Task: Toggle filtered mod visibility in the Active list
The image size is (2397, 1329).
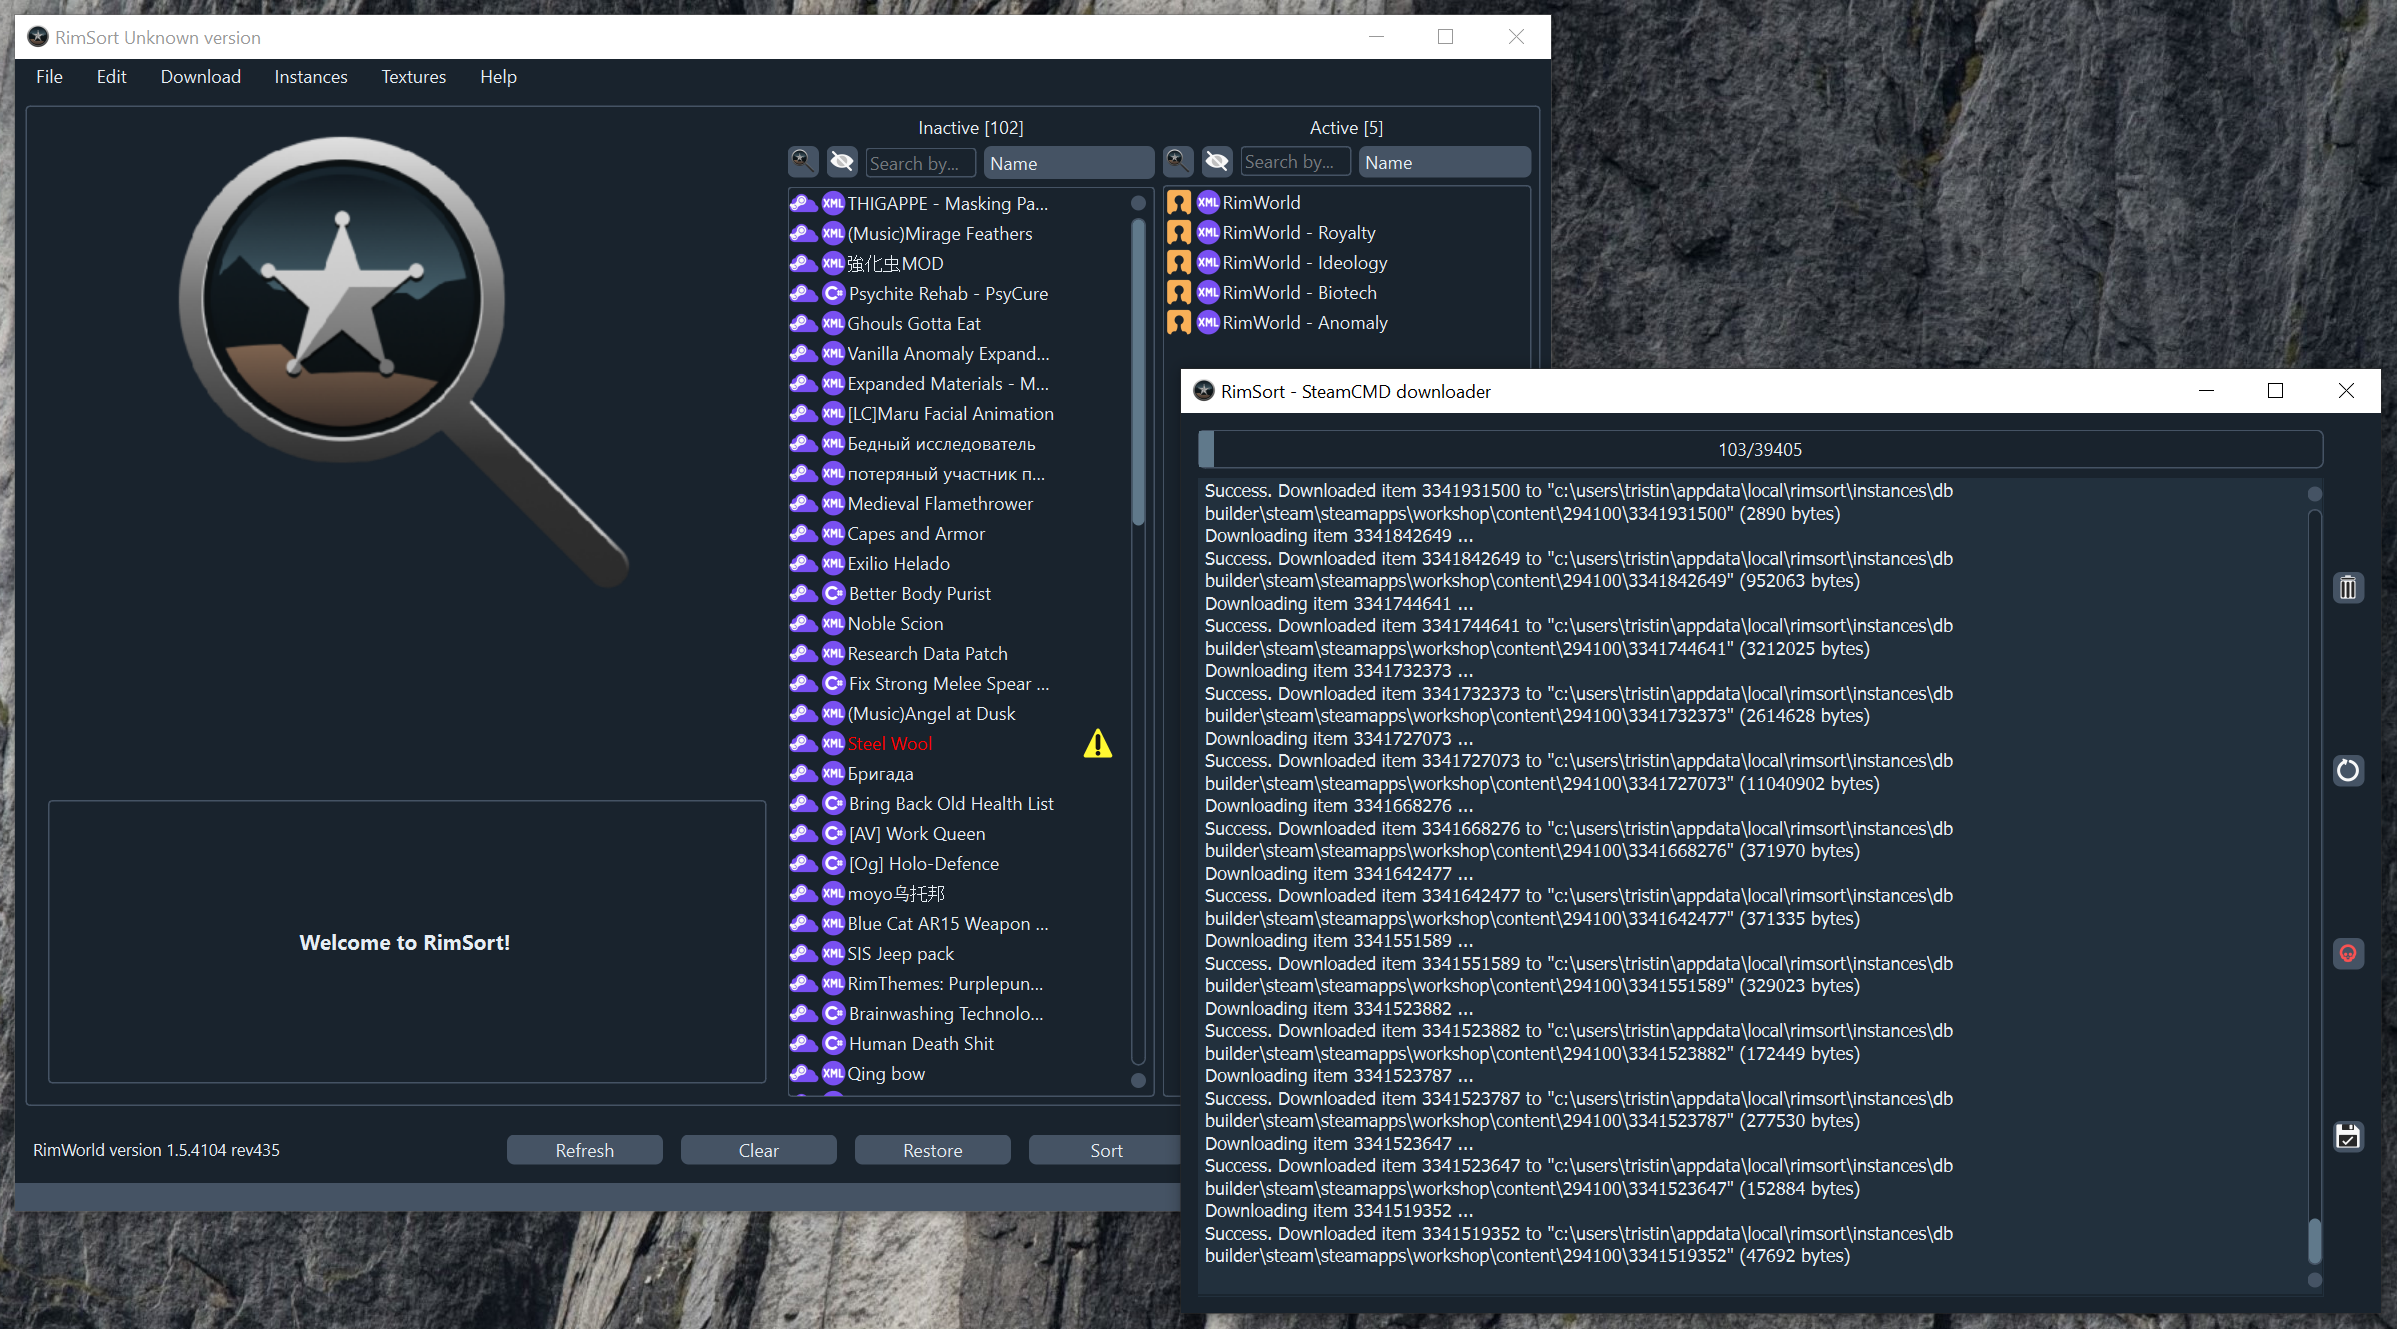Action: pos(1217,161)
